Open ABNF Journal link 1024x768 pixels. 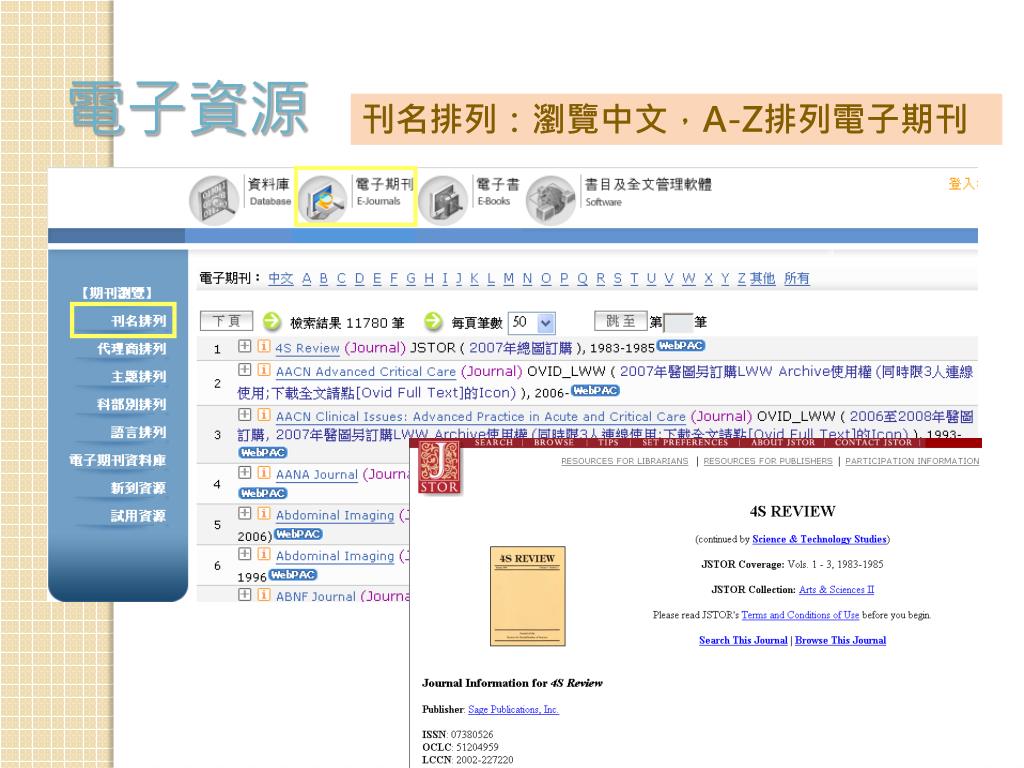click(315, 596)
